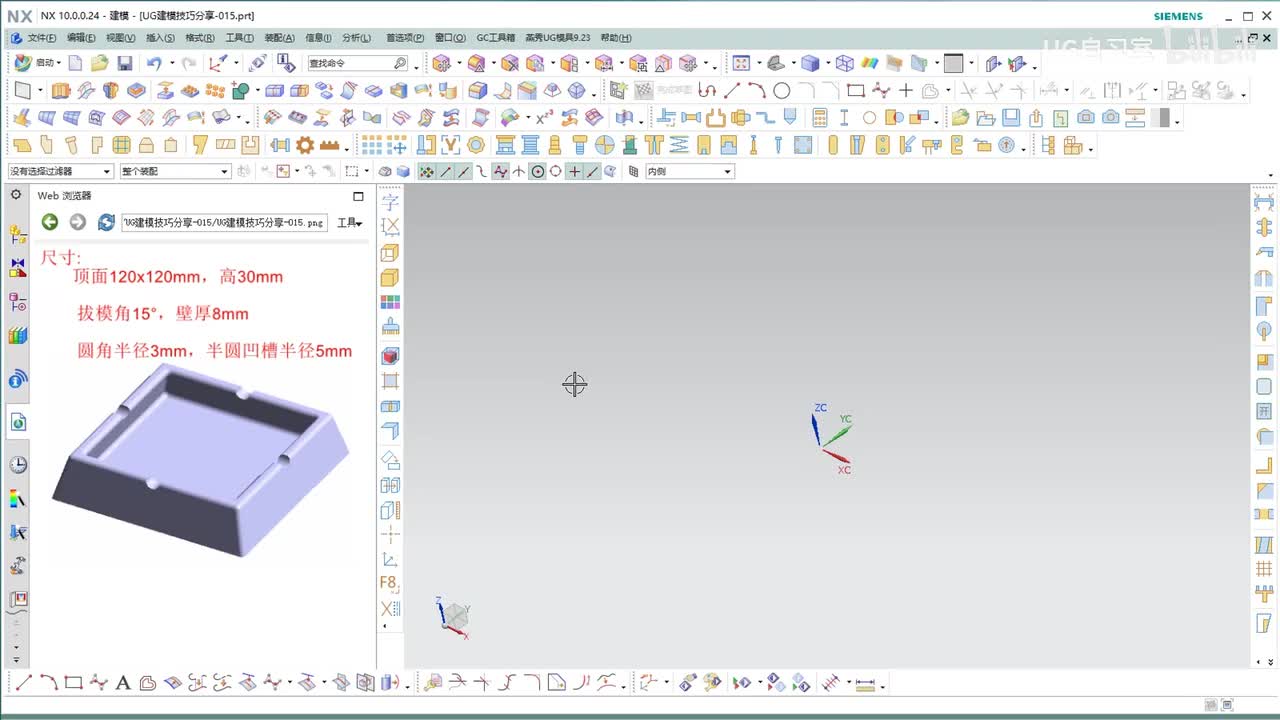Open the 分析(L) menu
1280x720 pixels.
tap(356, 38)
